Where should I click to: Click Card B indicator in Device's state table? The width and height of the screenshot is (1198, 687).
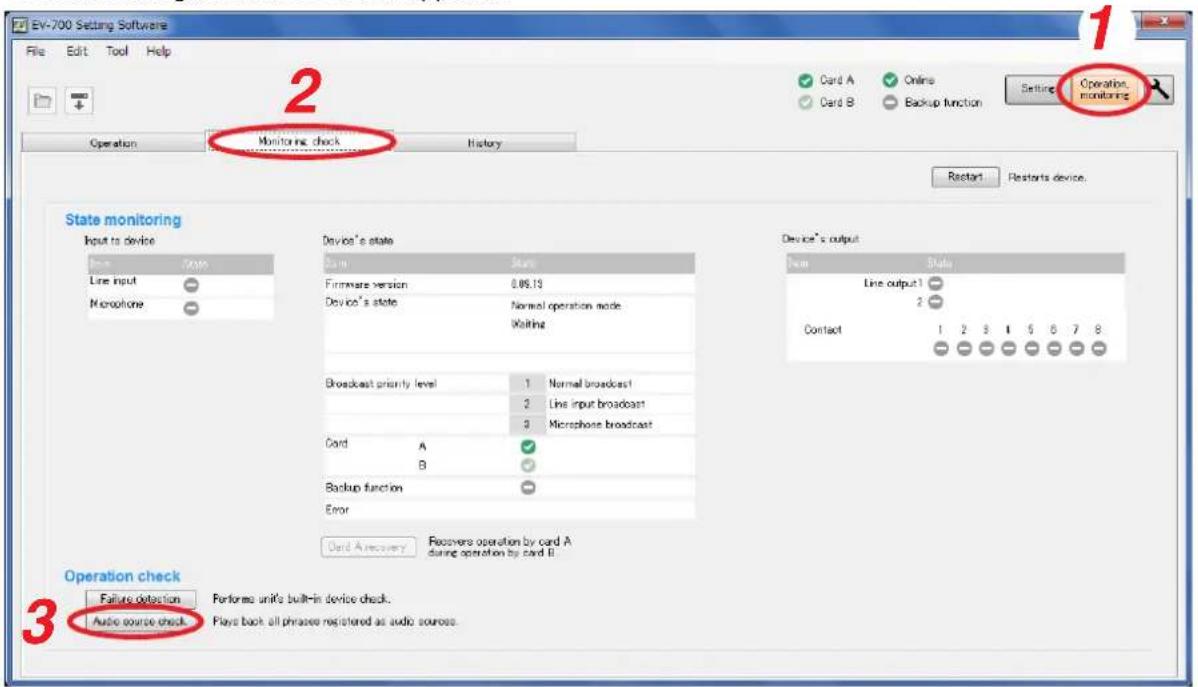(528, 465)
